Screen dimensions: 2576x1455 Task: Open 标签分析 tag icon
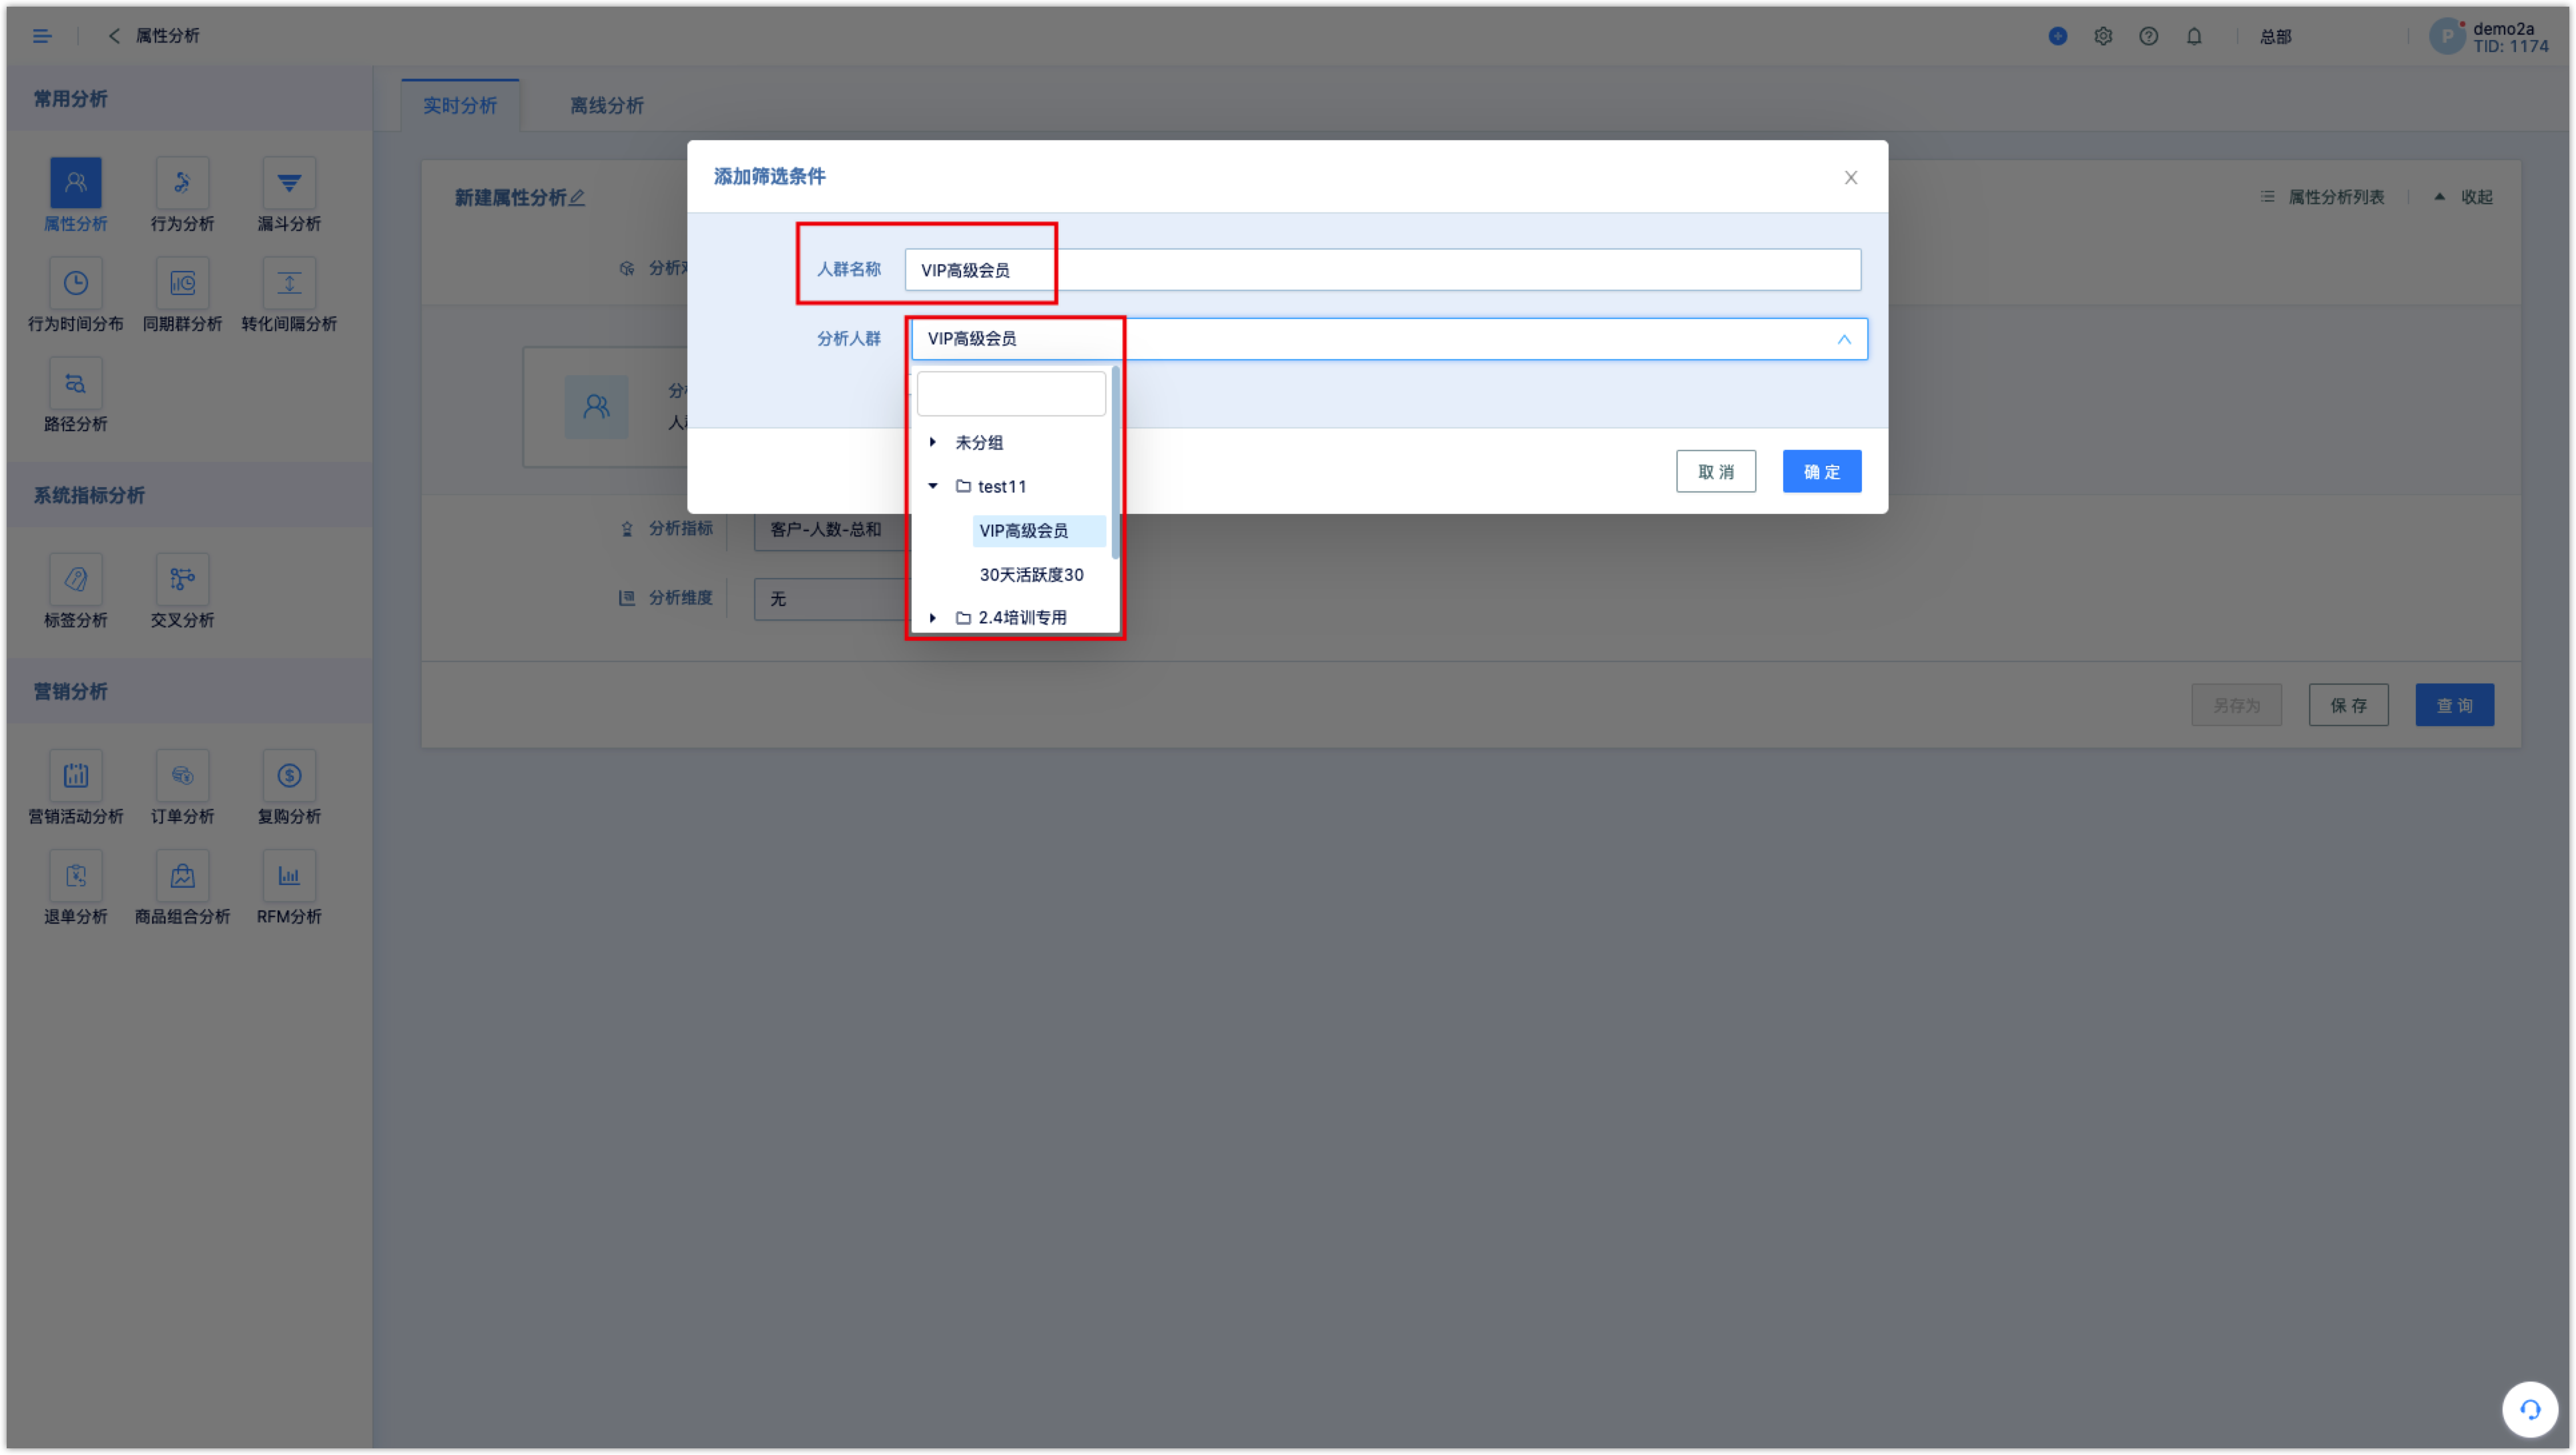[76, 579]
